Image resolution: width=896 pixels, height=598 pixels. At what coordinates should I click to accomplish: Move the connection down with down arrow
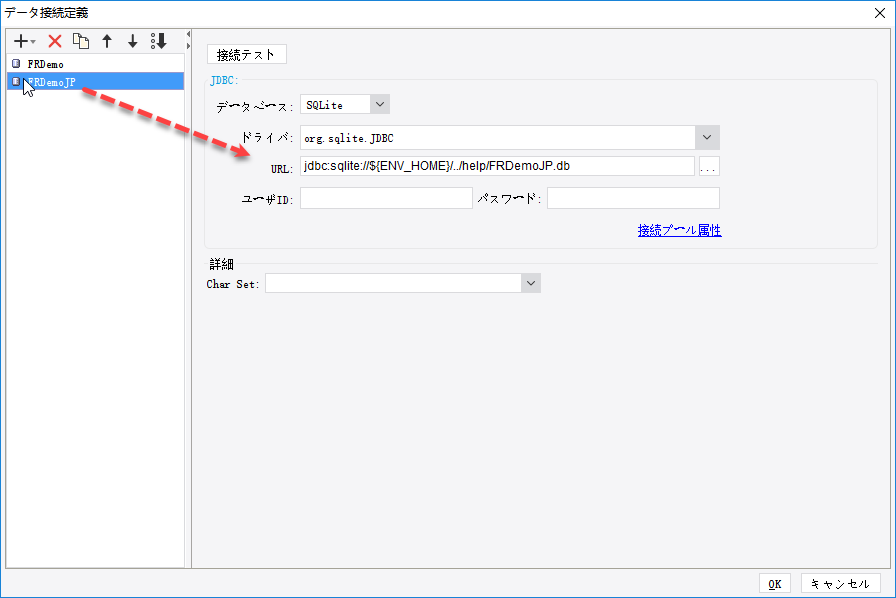pos(133,41)
